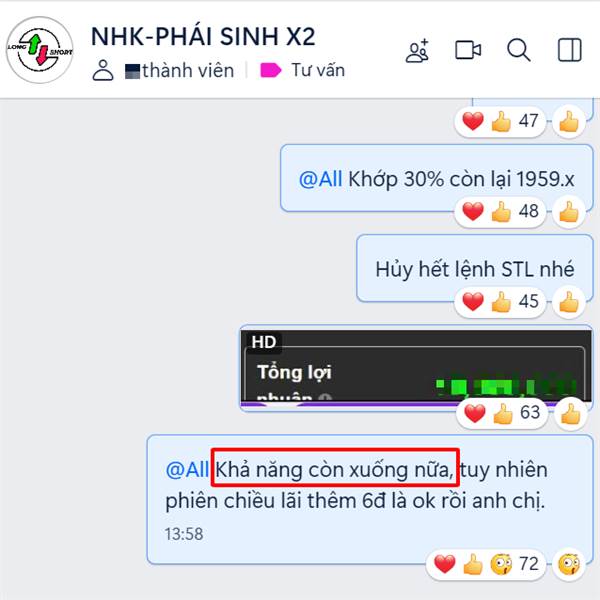Click the pink Tư vấn label tag
Screen dimensions: 600x600
click(302, 70)
